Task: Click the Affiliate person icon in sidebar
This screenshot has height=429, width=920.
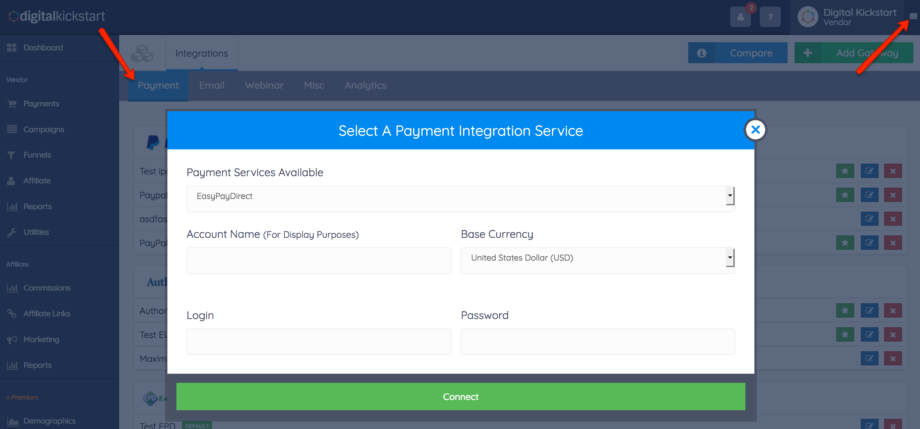Action: [x=11, y=181]
